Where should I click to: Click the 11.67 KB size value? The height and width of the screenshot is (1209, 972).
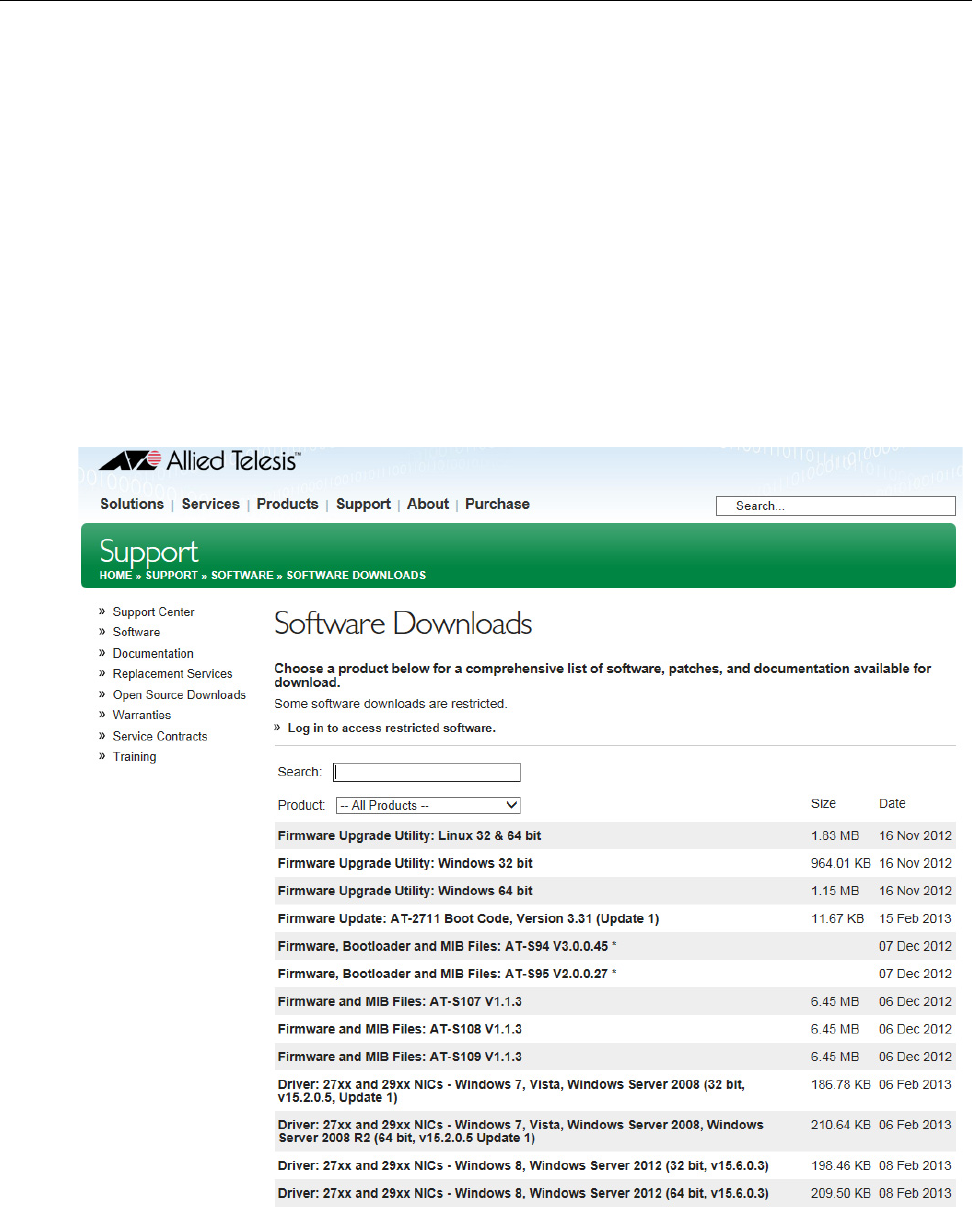pos(837,918)
